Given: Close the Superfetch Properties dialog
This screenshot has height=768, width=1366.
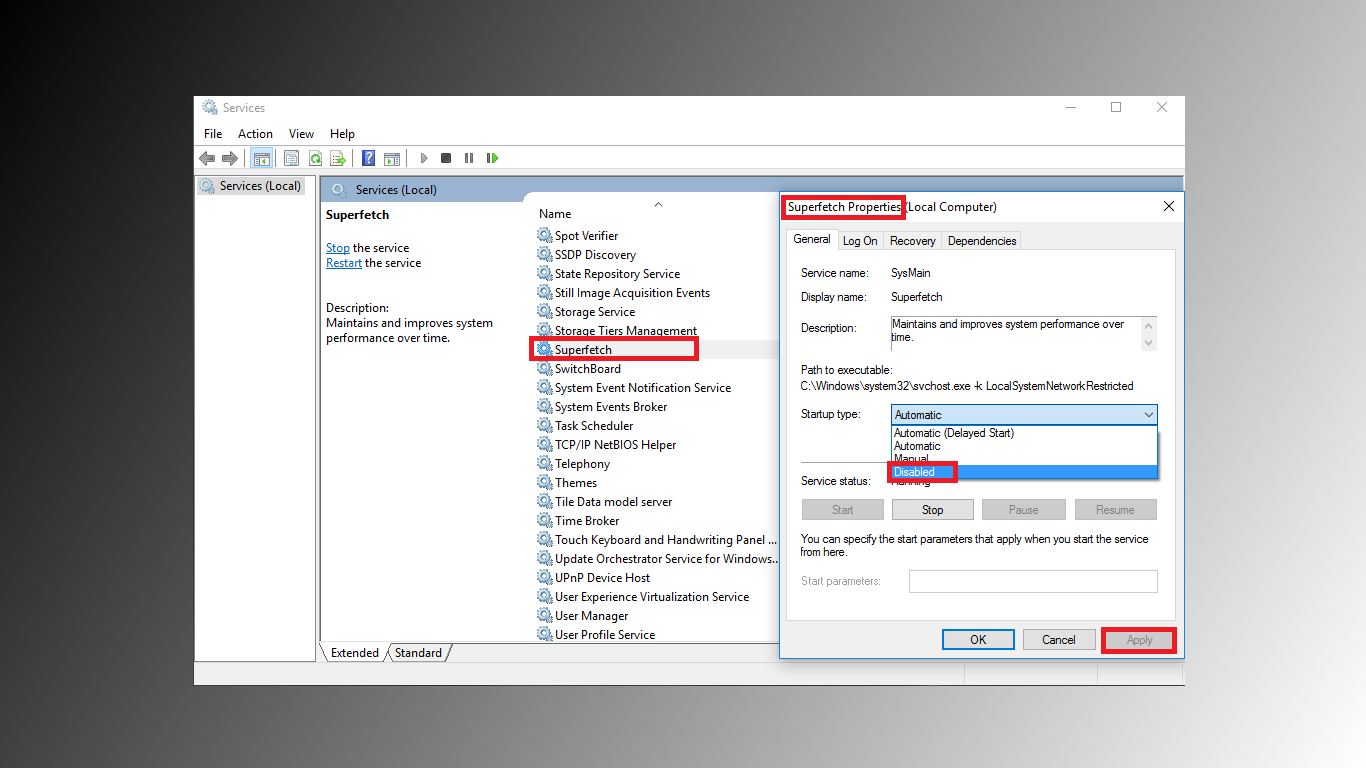Looking at the screenshot, I should pyautogui.click(x=1169, y=206).
